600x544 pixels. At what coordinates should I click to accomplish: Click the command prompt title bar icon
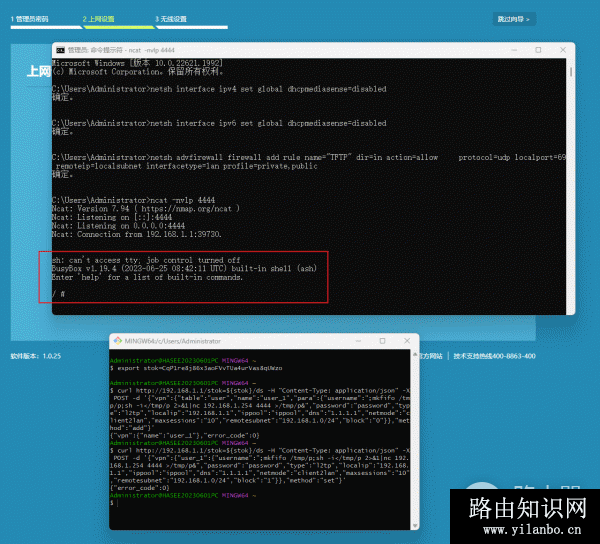tap(60, 50)
